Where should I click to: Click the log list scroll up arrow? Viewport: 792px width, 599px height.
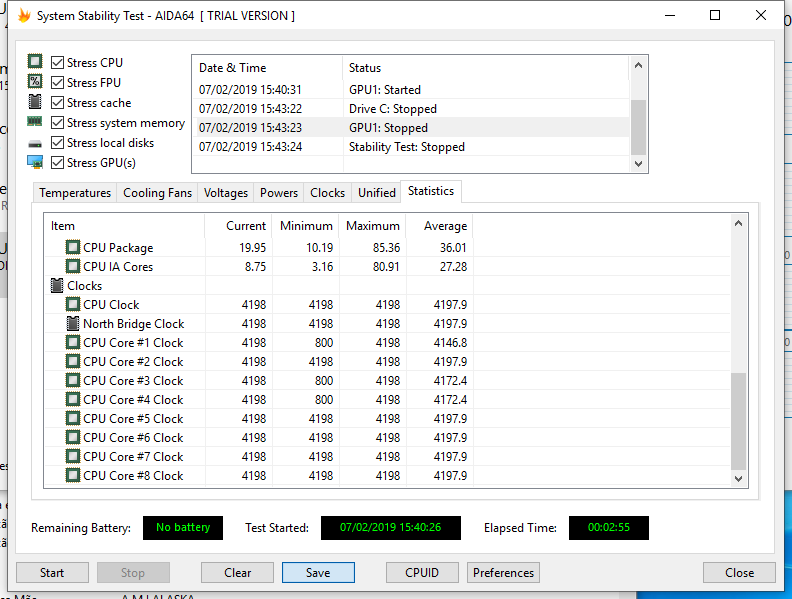pyautogui.click(x=638, y=65)
